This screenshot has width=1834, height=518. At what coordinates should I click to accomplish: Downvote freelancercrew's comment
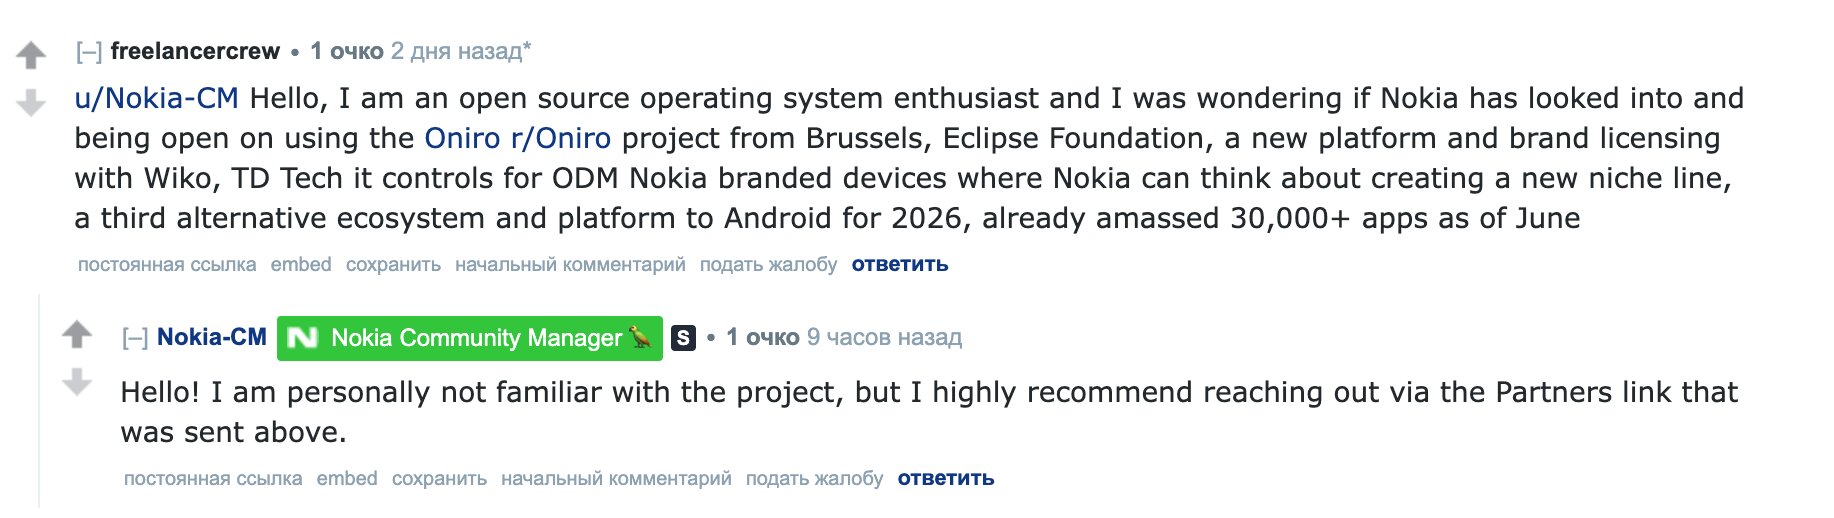pyautogui.click(x=31, y=102)
